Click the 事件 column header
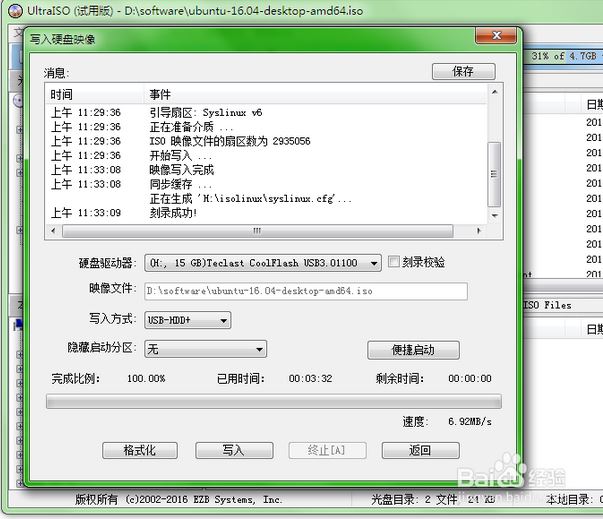The height and width of the screenshot is (519, 603). [315, 94]
